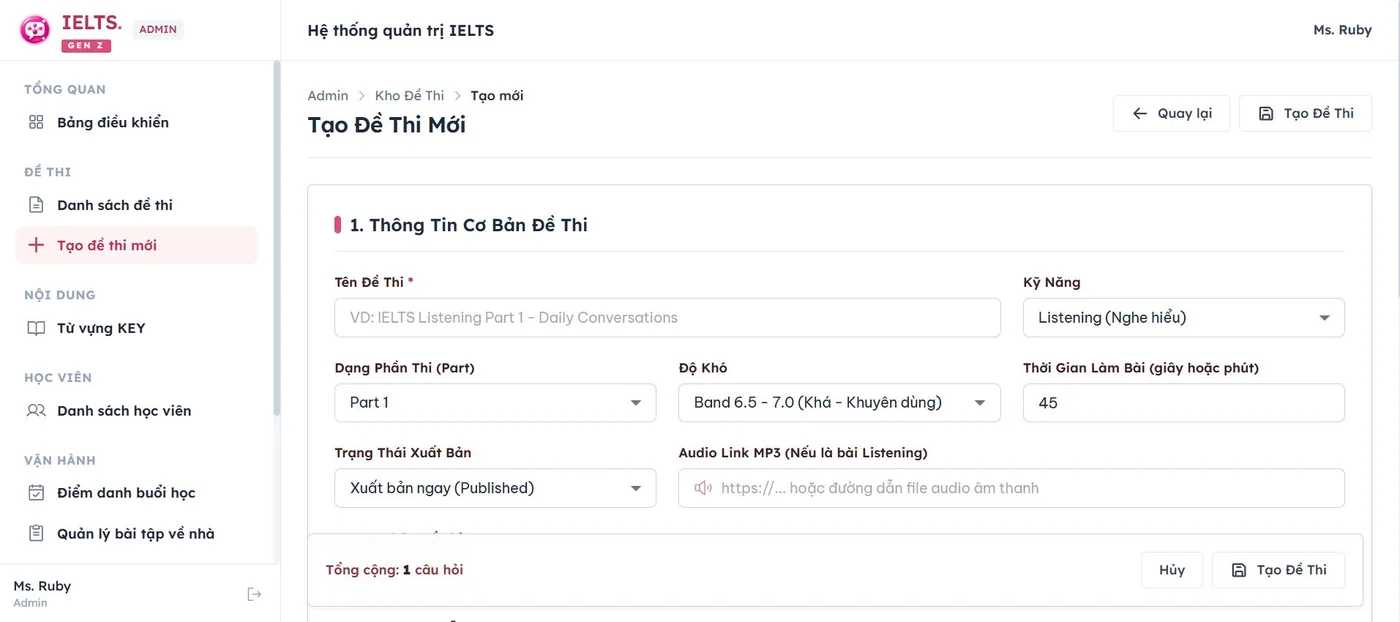Click the dashboard grid icon beside Bảng điều khiển
Image resolution: width=1400 pixels, height=622 pixels.
pyautogui.click(x=36, y=122)
